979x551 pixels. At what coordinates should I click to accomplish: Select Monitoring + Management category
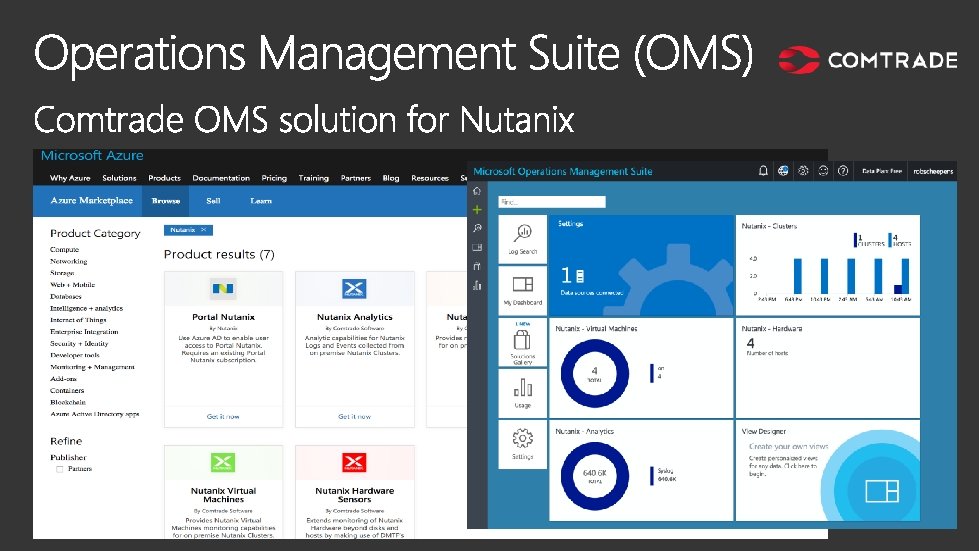(92, 367)
